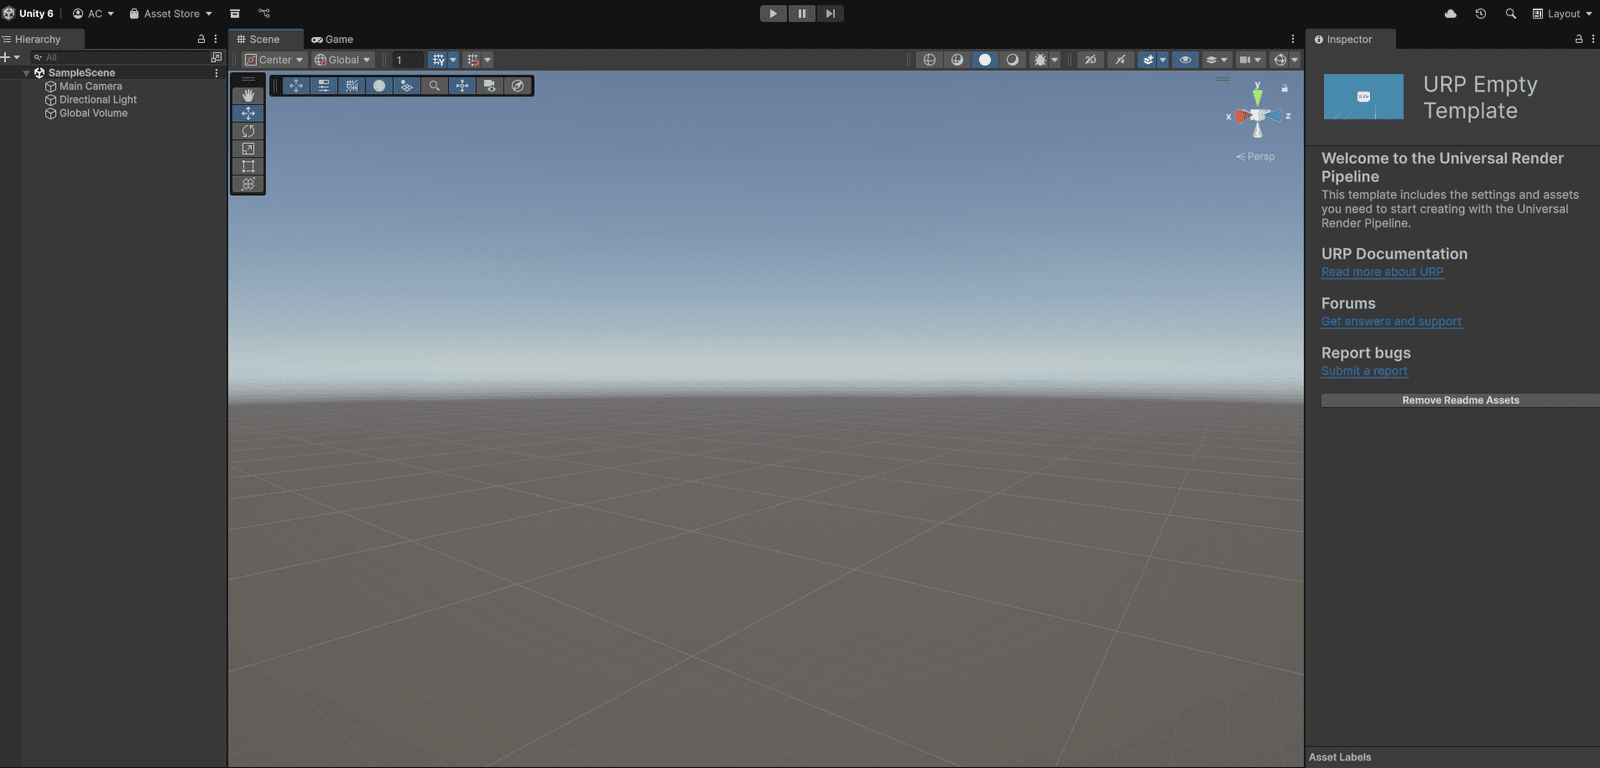1600x768 pixels.
Task: Open the Asset Store dropdown
Action: click(x=170, y=14)
